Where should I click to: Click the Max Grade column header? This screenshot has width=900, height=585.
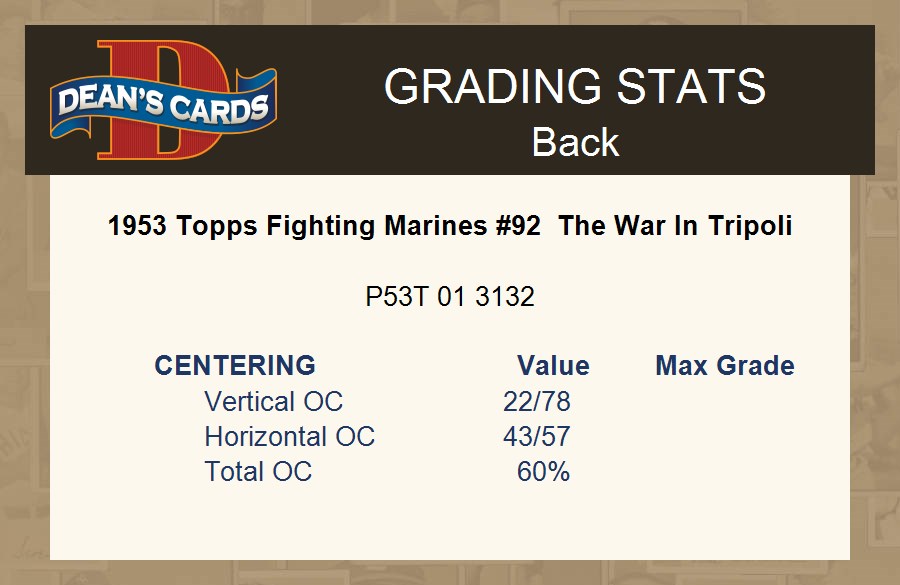click(x=725, y=366)
